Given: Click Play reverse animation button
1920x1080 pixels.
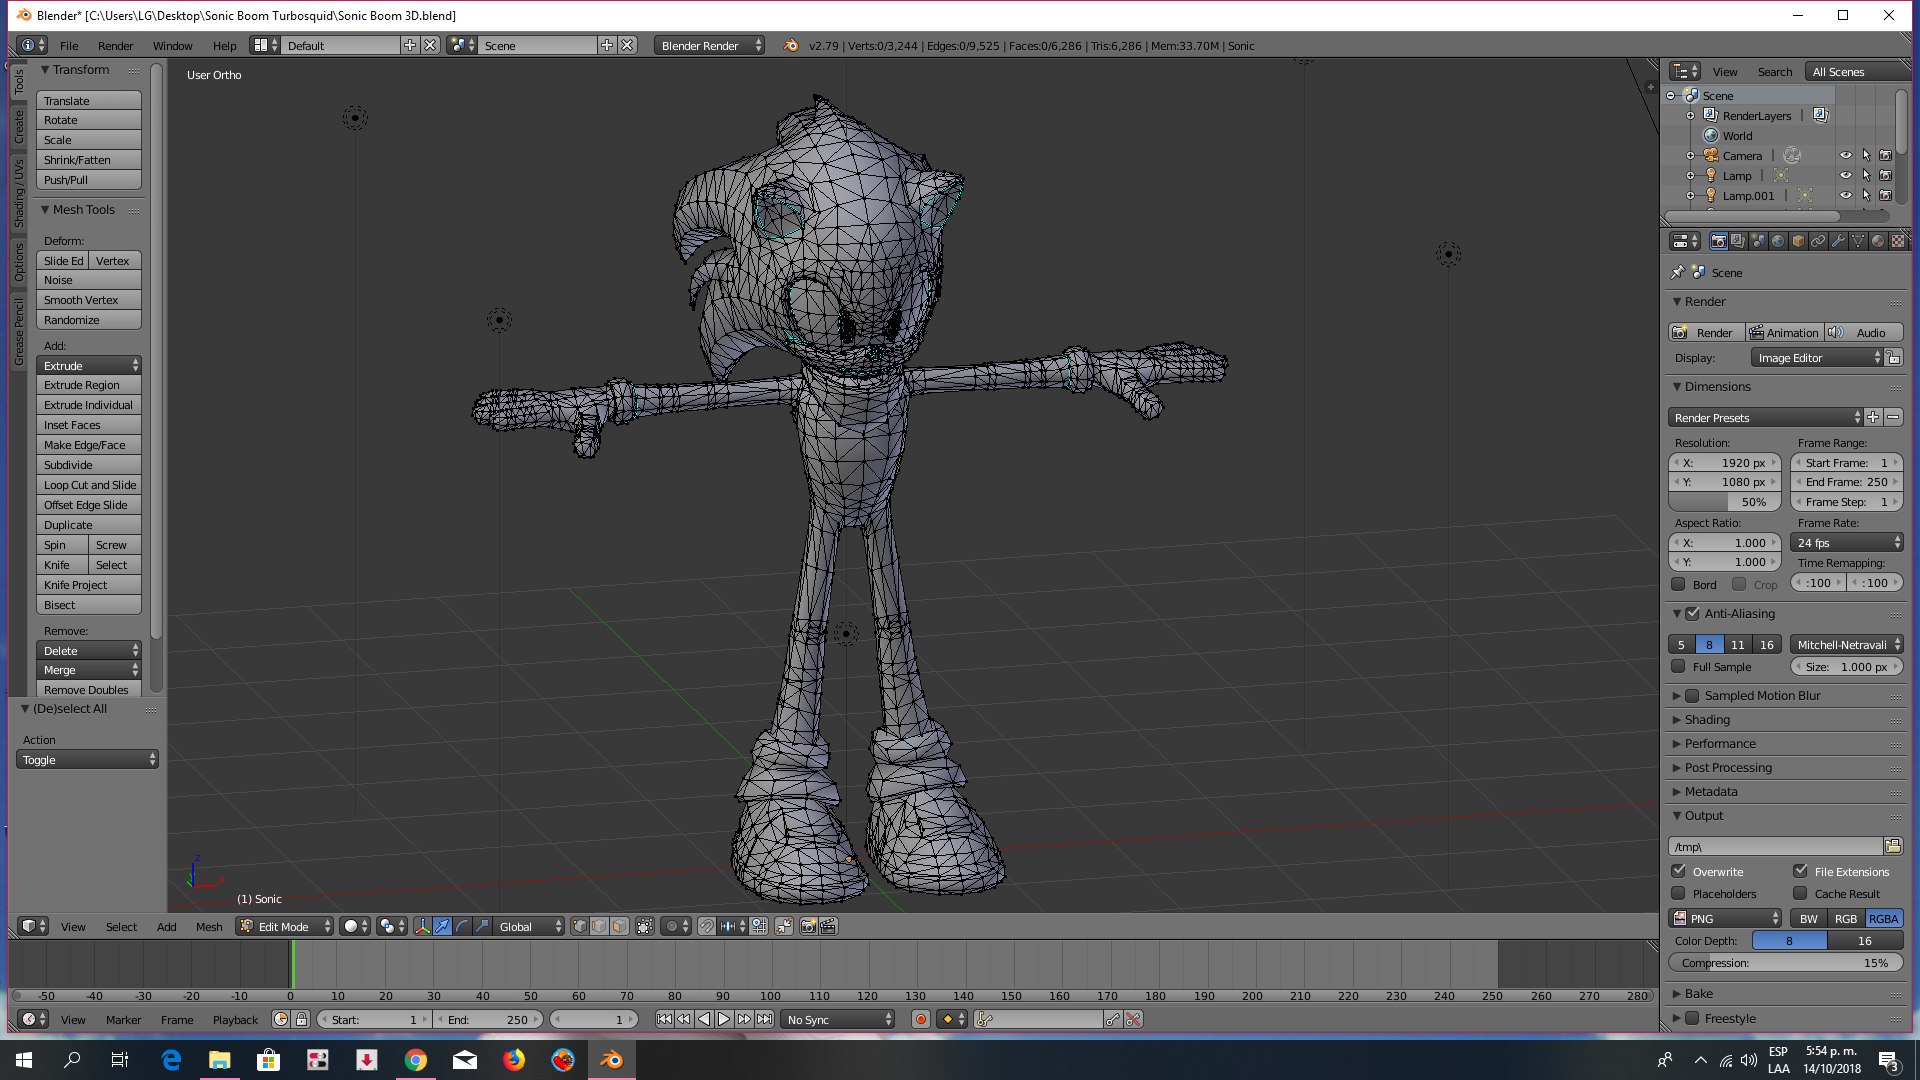Looking at the screenshot, I should pos(704,1019).
